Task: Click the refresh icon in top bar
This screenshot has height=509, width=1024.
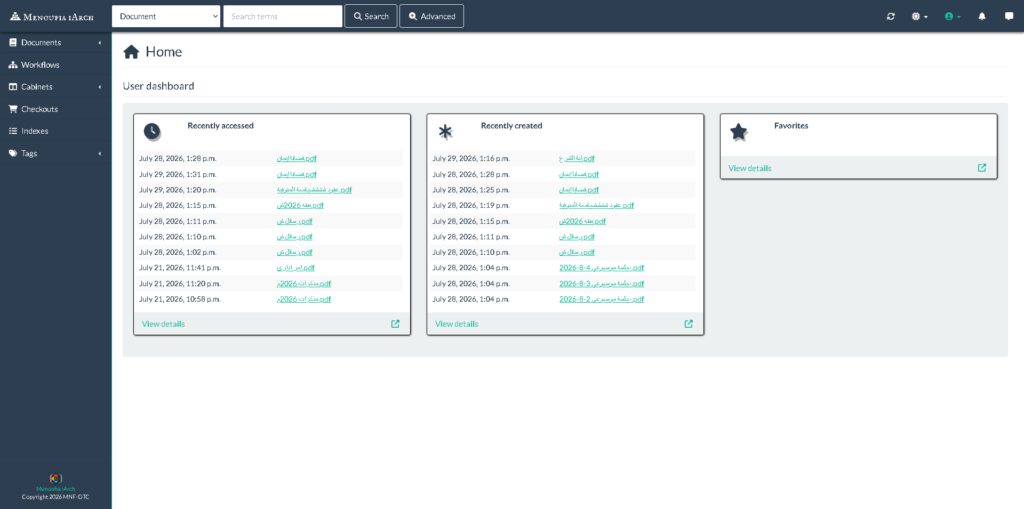Action: click(x=890, y=16)
